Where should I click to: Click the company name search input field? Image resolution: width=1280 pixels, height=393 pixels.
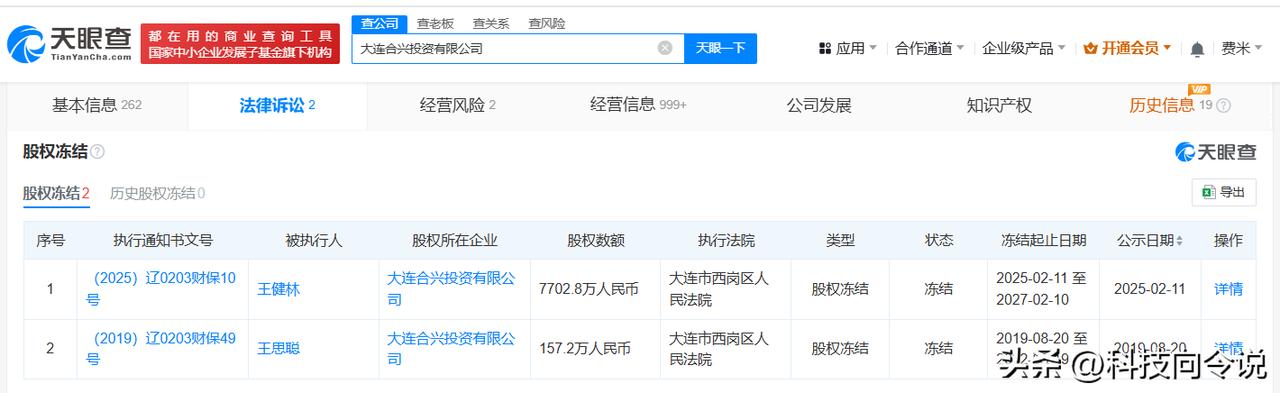point(505,48)
